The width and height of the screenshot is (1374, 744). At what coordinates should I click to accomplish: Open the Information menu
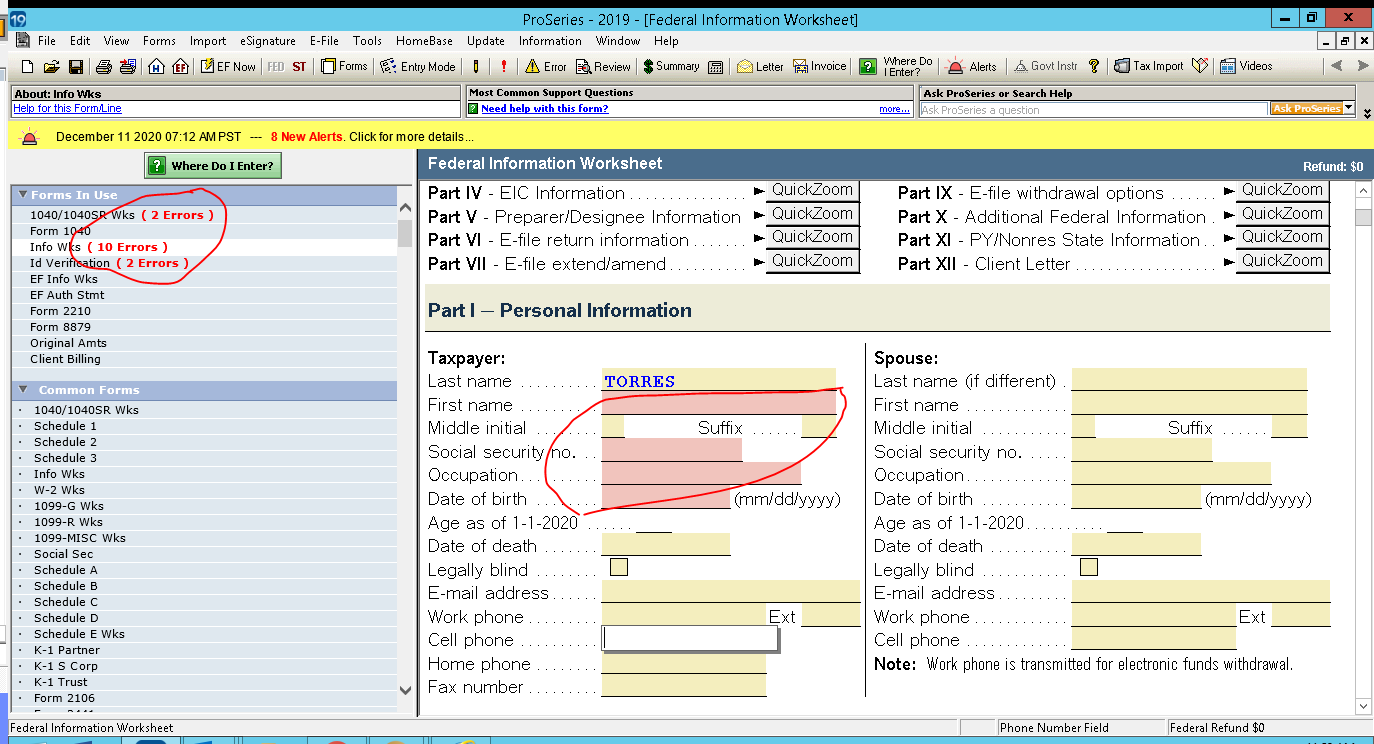pos(550,41)
